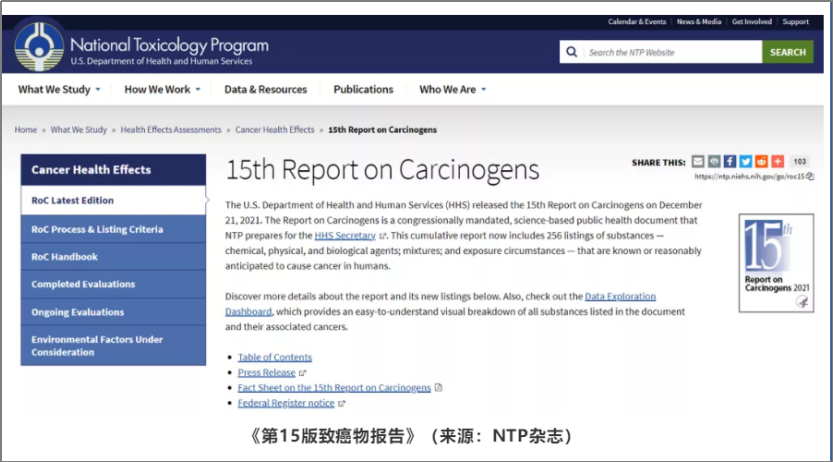This screenshot has width=833, height=462.
Task: Click external link icon after HHS Secretary
Action: 382,236
